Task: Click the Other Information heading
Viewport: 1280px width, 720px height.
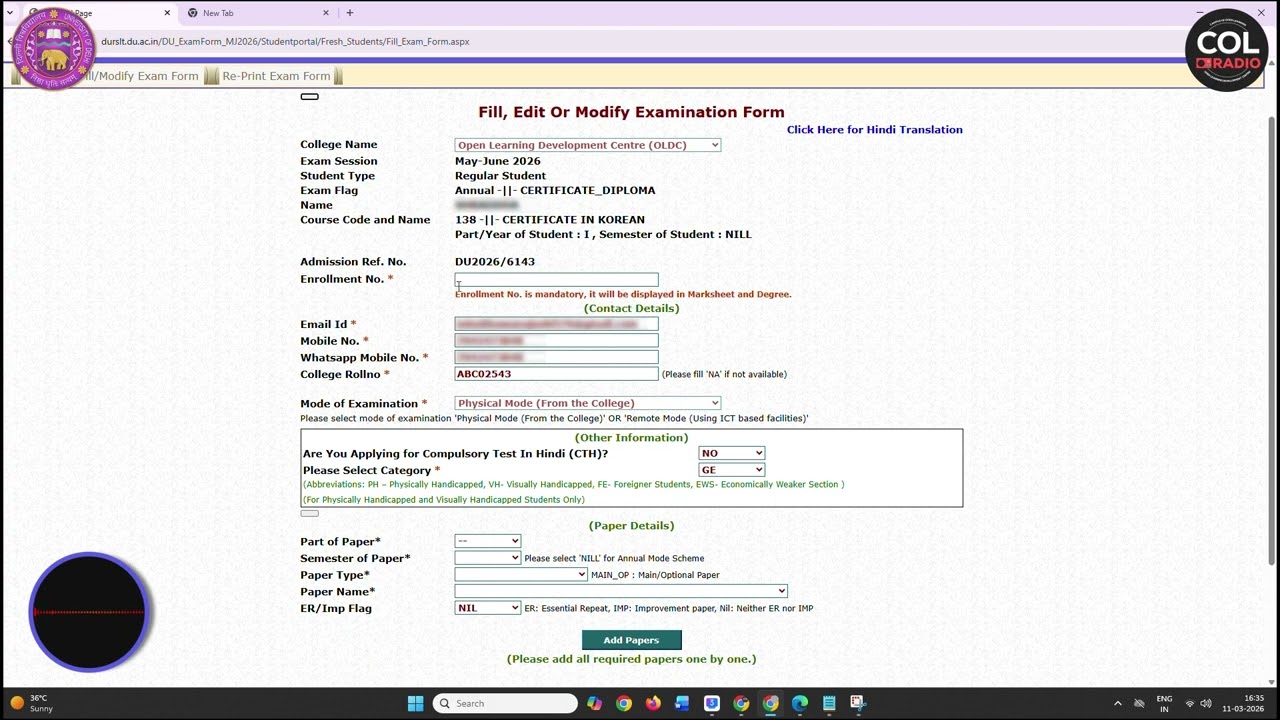Action: [631, 437]
